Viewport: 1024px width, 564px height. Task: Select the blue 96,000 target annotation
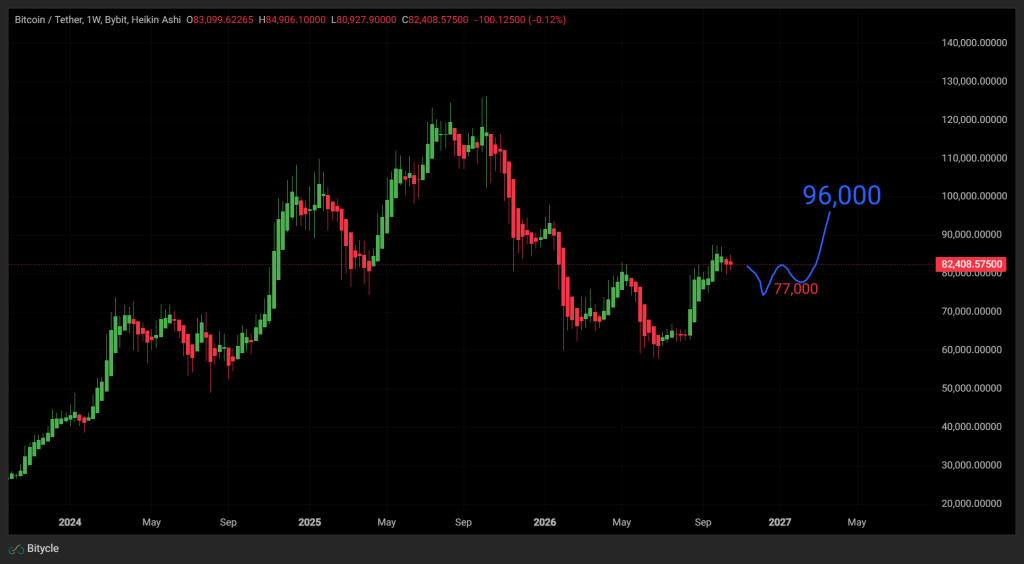point(842,195)
